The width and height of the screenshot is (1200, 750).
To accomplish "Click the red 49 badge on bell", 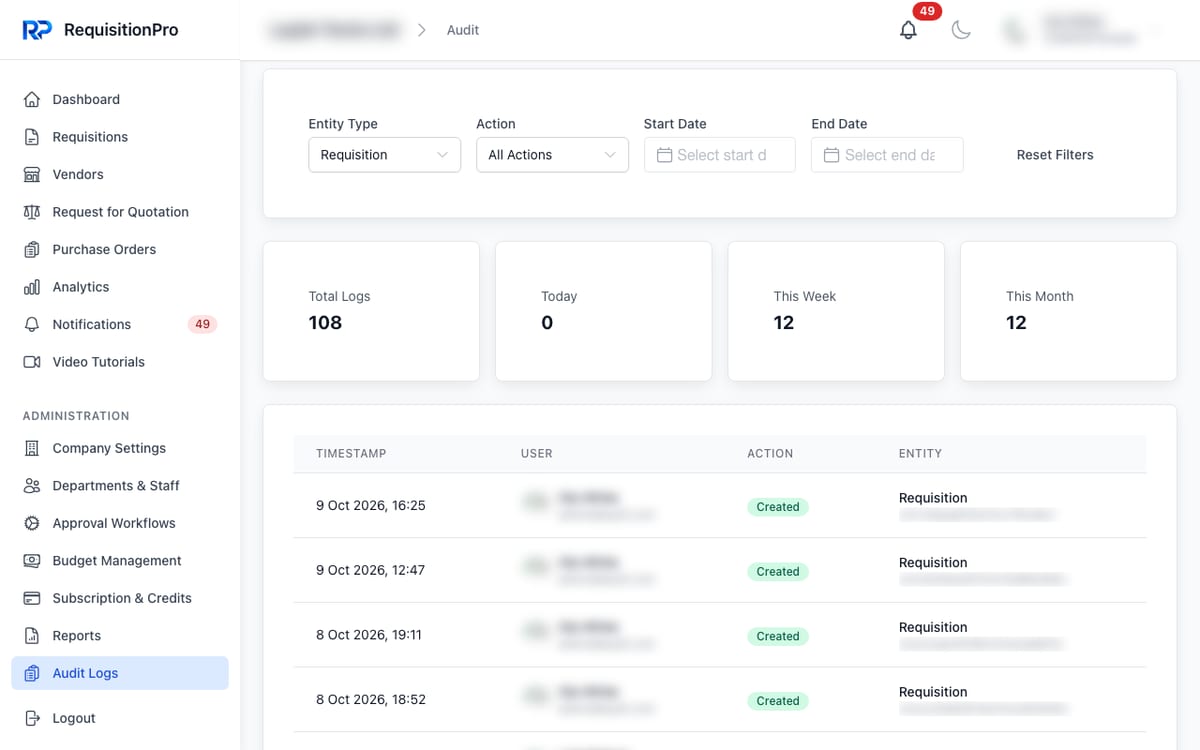I will pos(927,11).
